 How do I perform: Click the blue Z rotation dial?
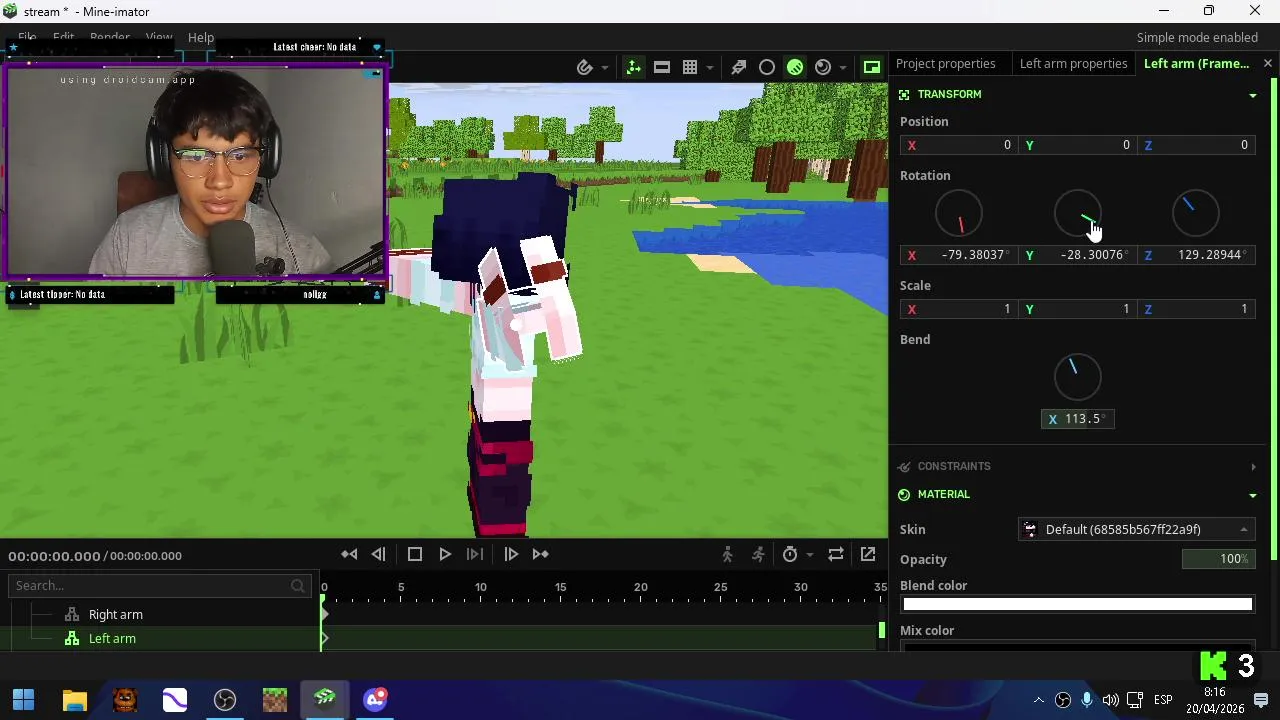(1195, 213)
